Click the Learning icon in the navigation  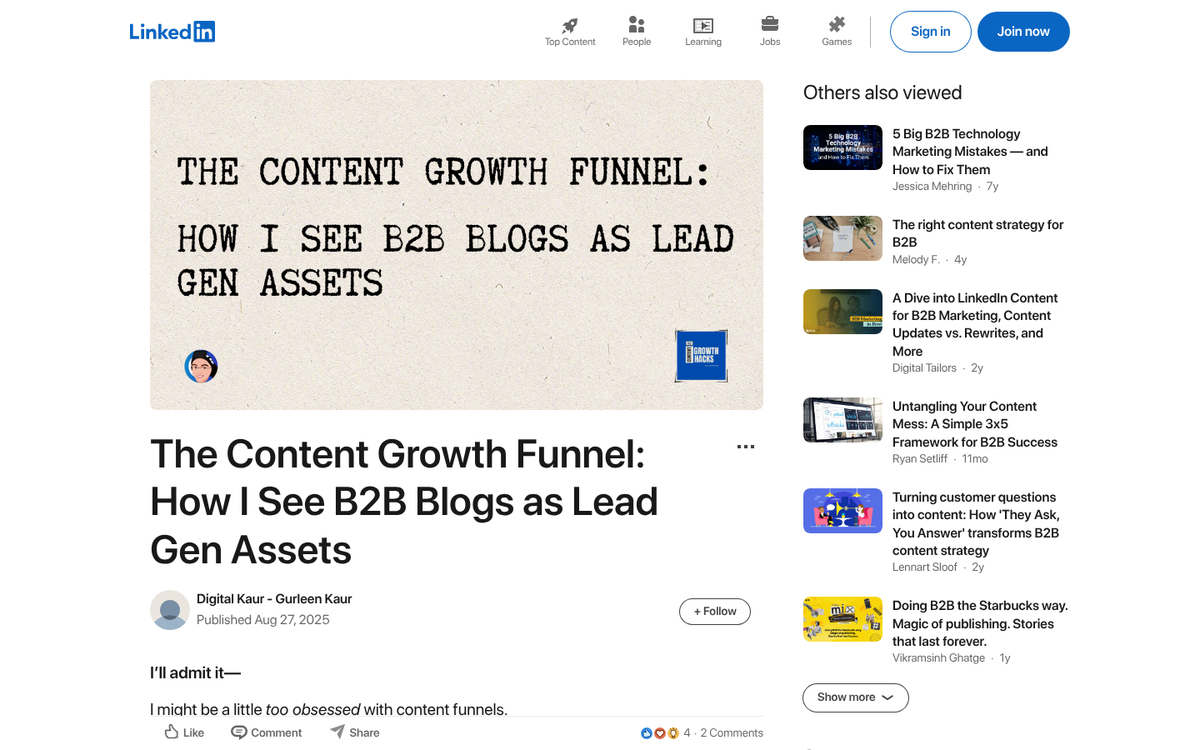pyautogui.click(x=703, y=25)
